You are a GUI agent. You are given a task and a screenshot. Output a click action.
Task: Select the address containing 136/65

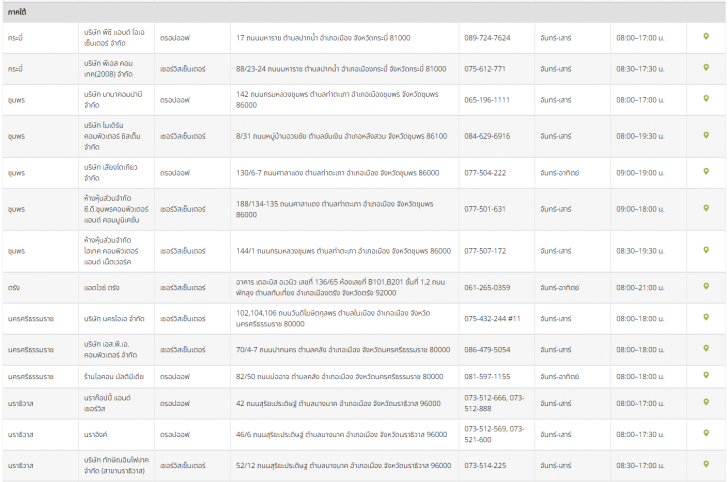coord(340,288)
